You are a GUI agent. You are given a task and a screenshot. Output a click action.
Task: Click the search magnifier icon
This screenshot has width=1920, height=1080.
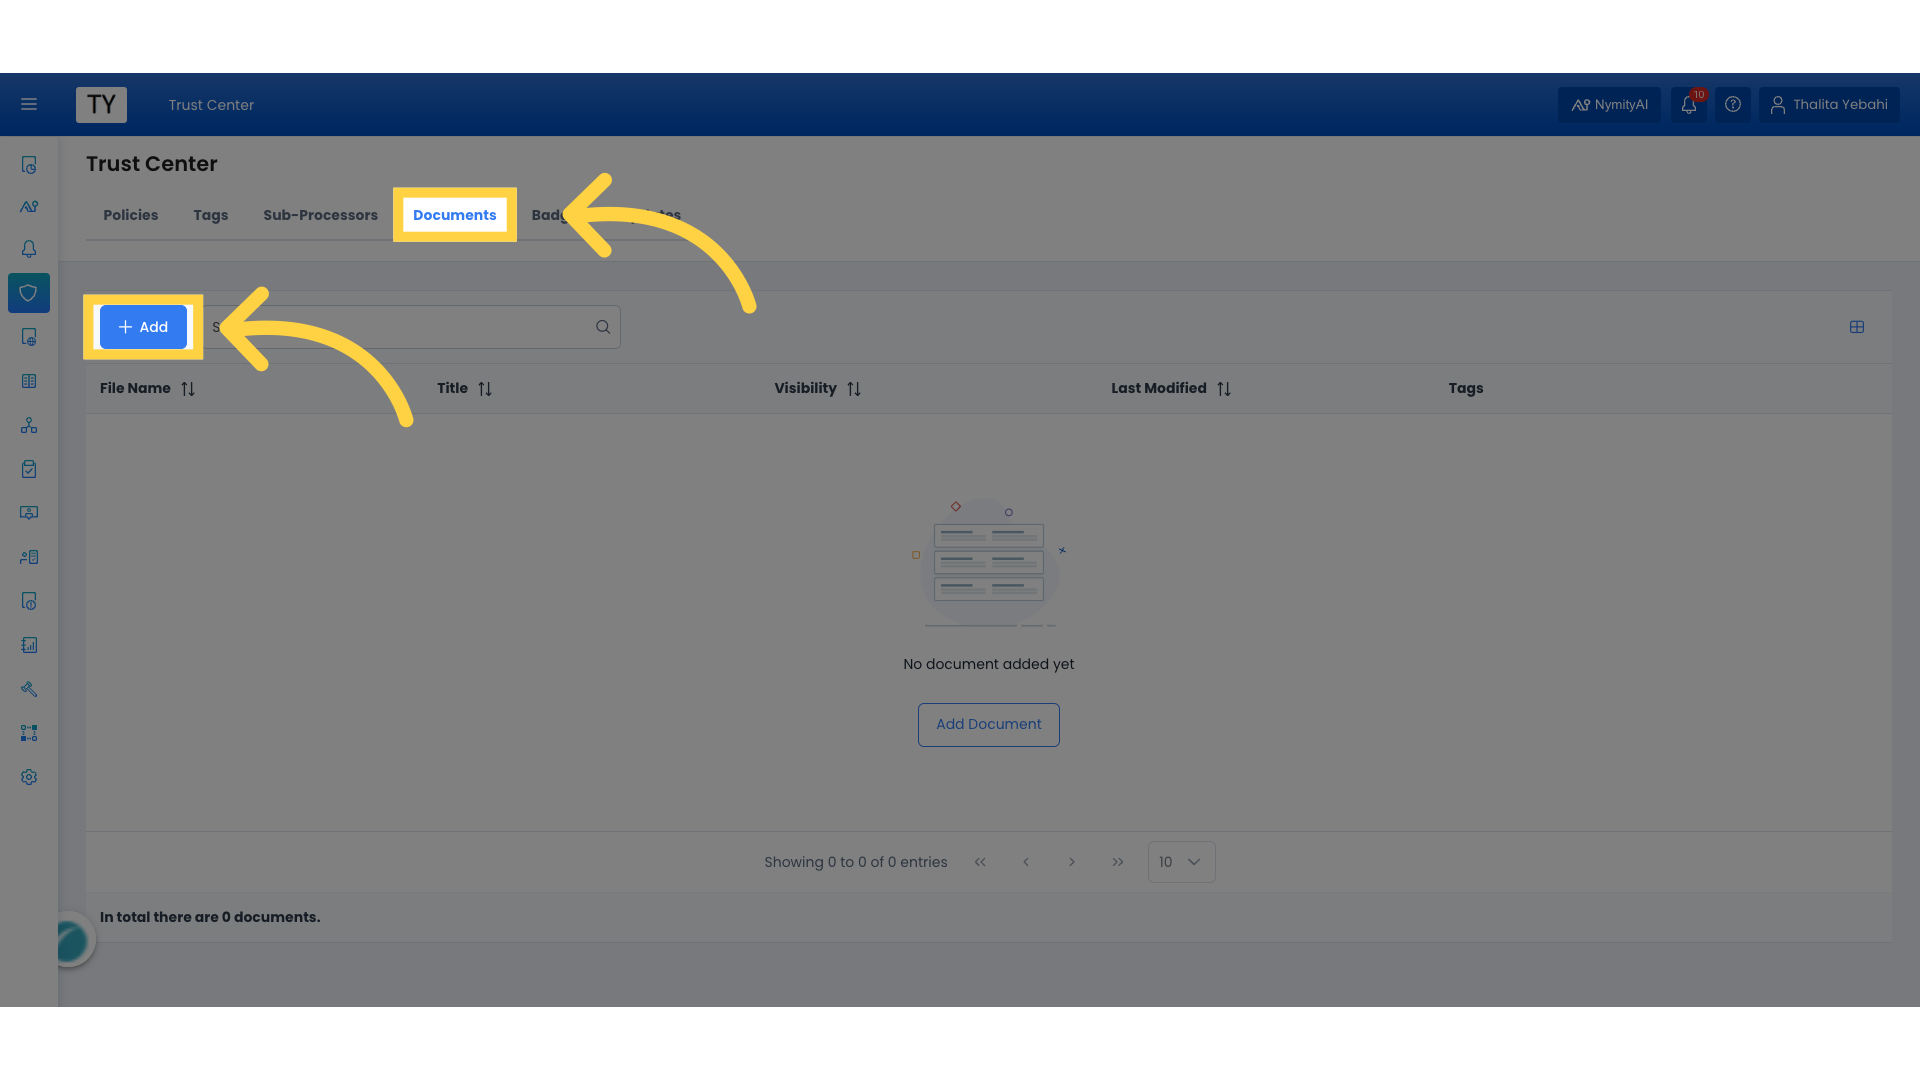coord(603,327)
